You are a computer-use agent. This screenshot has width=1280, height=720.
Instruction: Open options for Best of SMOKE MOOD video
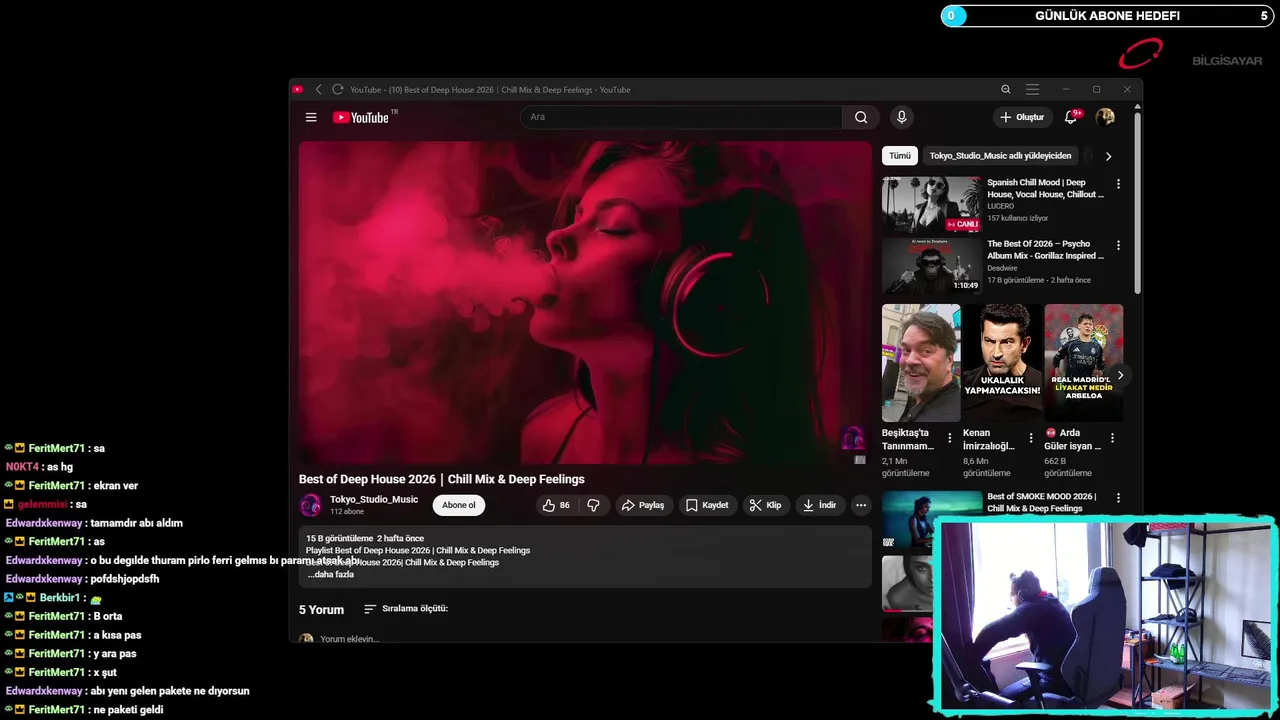1118,498
